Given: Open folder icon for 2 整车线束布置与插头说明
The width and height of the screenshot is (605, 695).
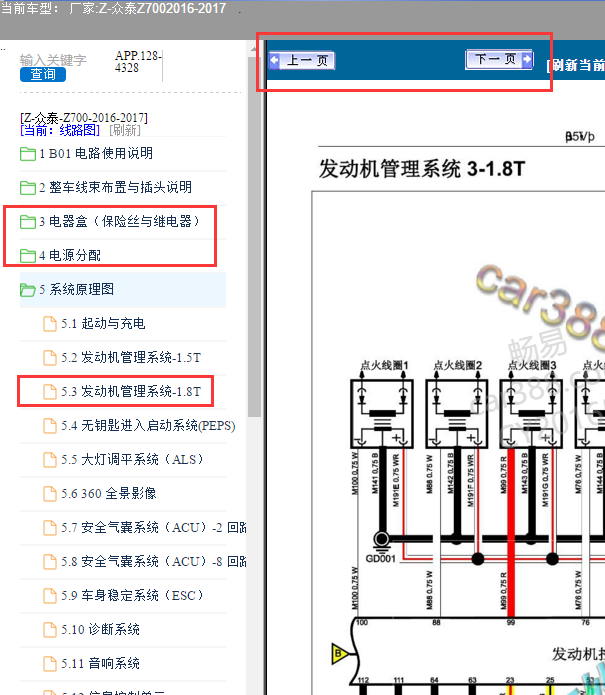Looking at the screenshot, I should tap(28, 187).
